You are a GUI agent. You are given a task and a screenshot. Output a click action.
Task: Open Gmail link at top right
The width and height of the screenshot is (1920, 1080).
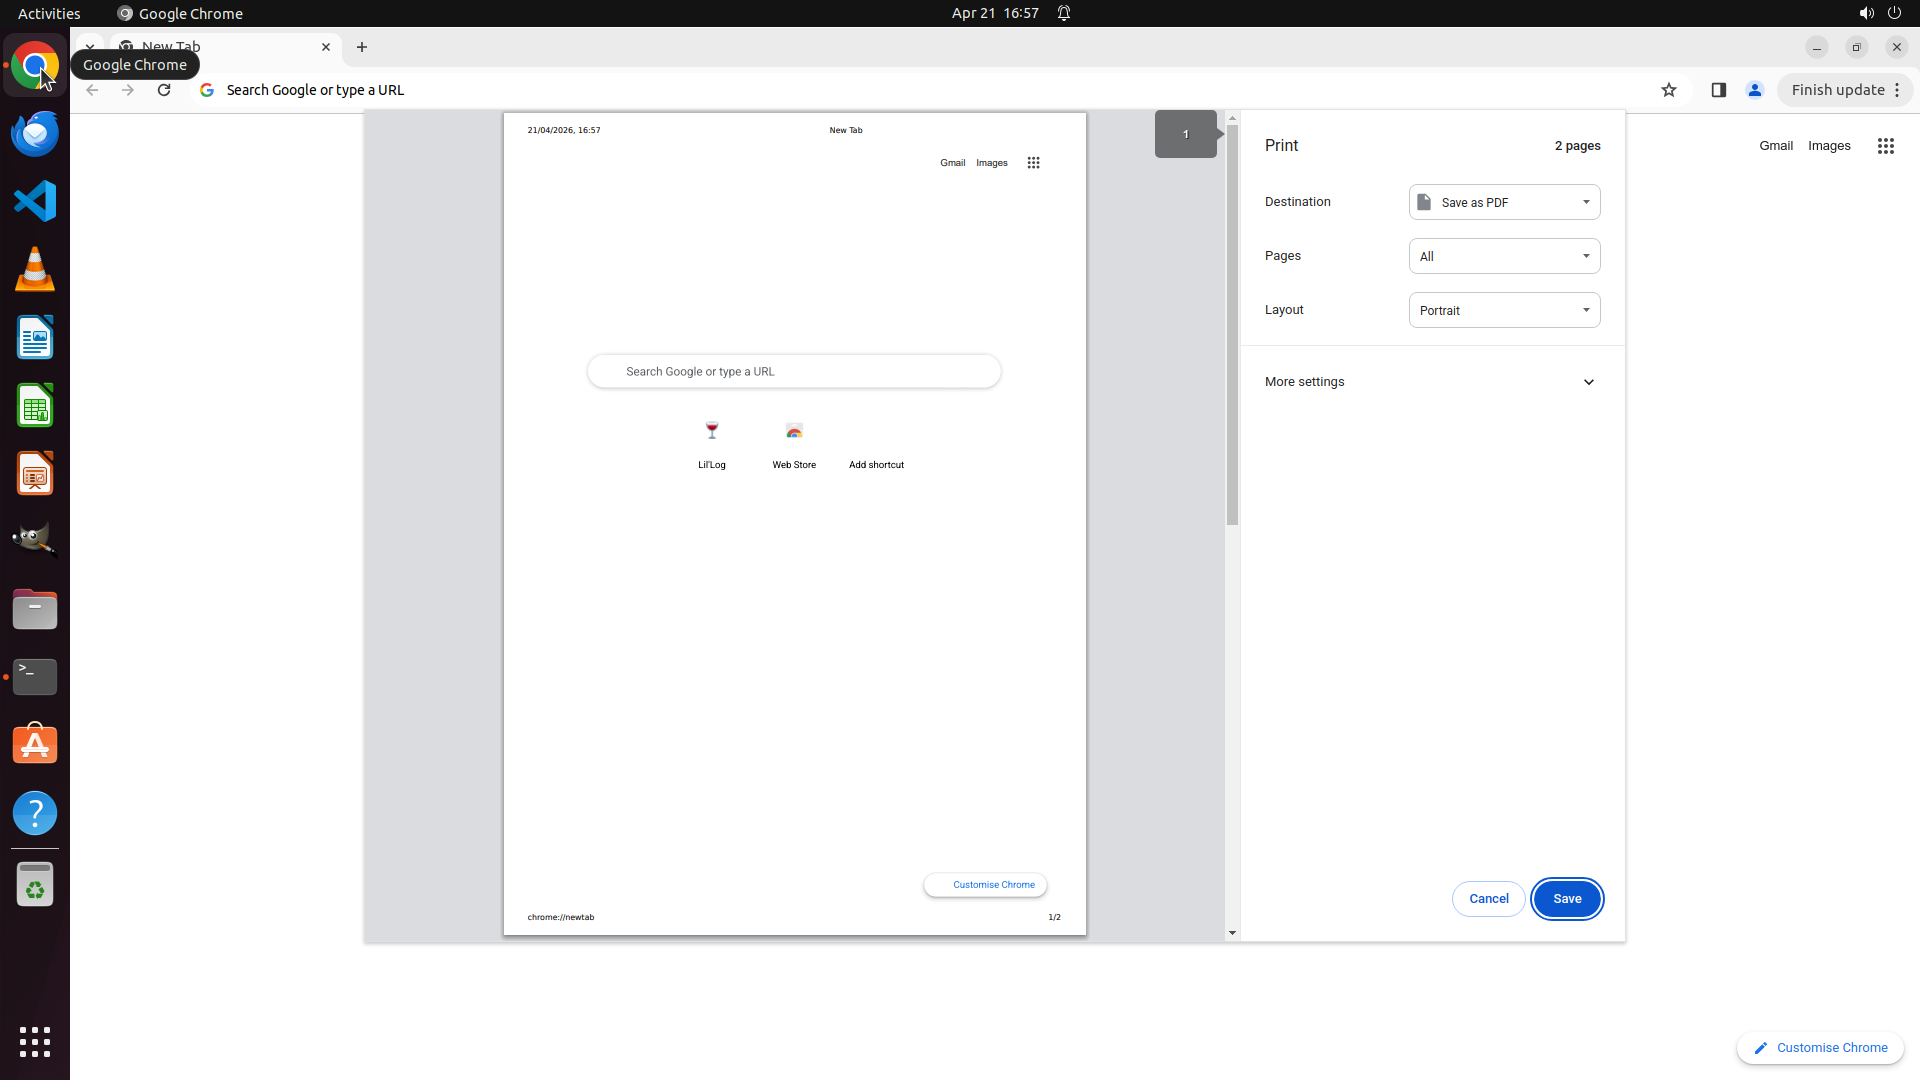1775,146
